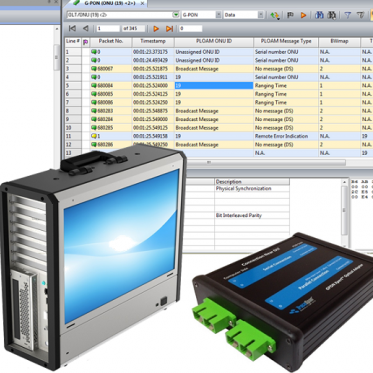
Task: Close the G-PON (ONU (19) <2>) tab
Action: point(142,3)
